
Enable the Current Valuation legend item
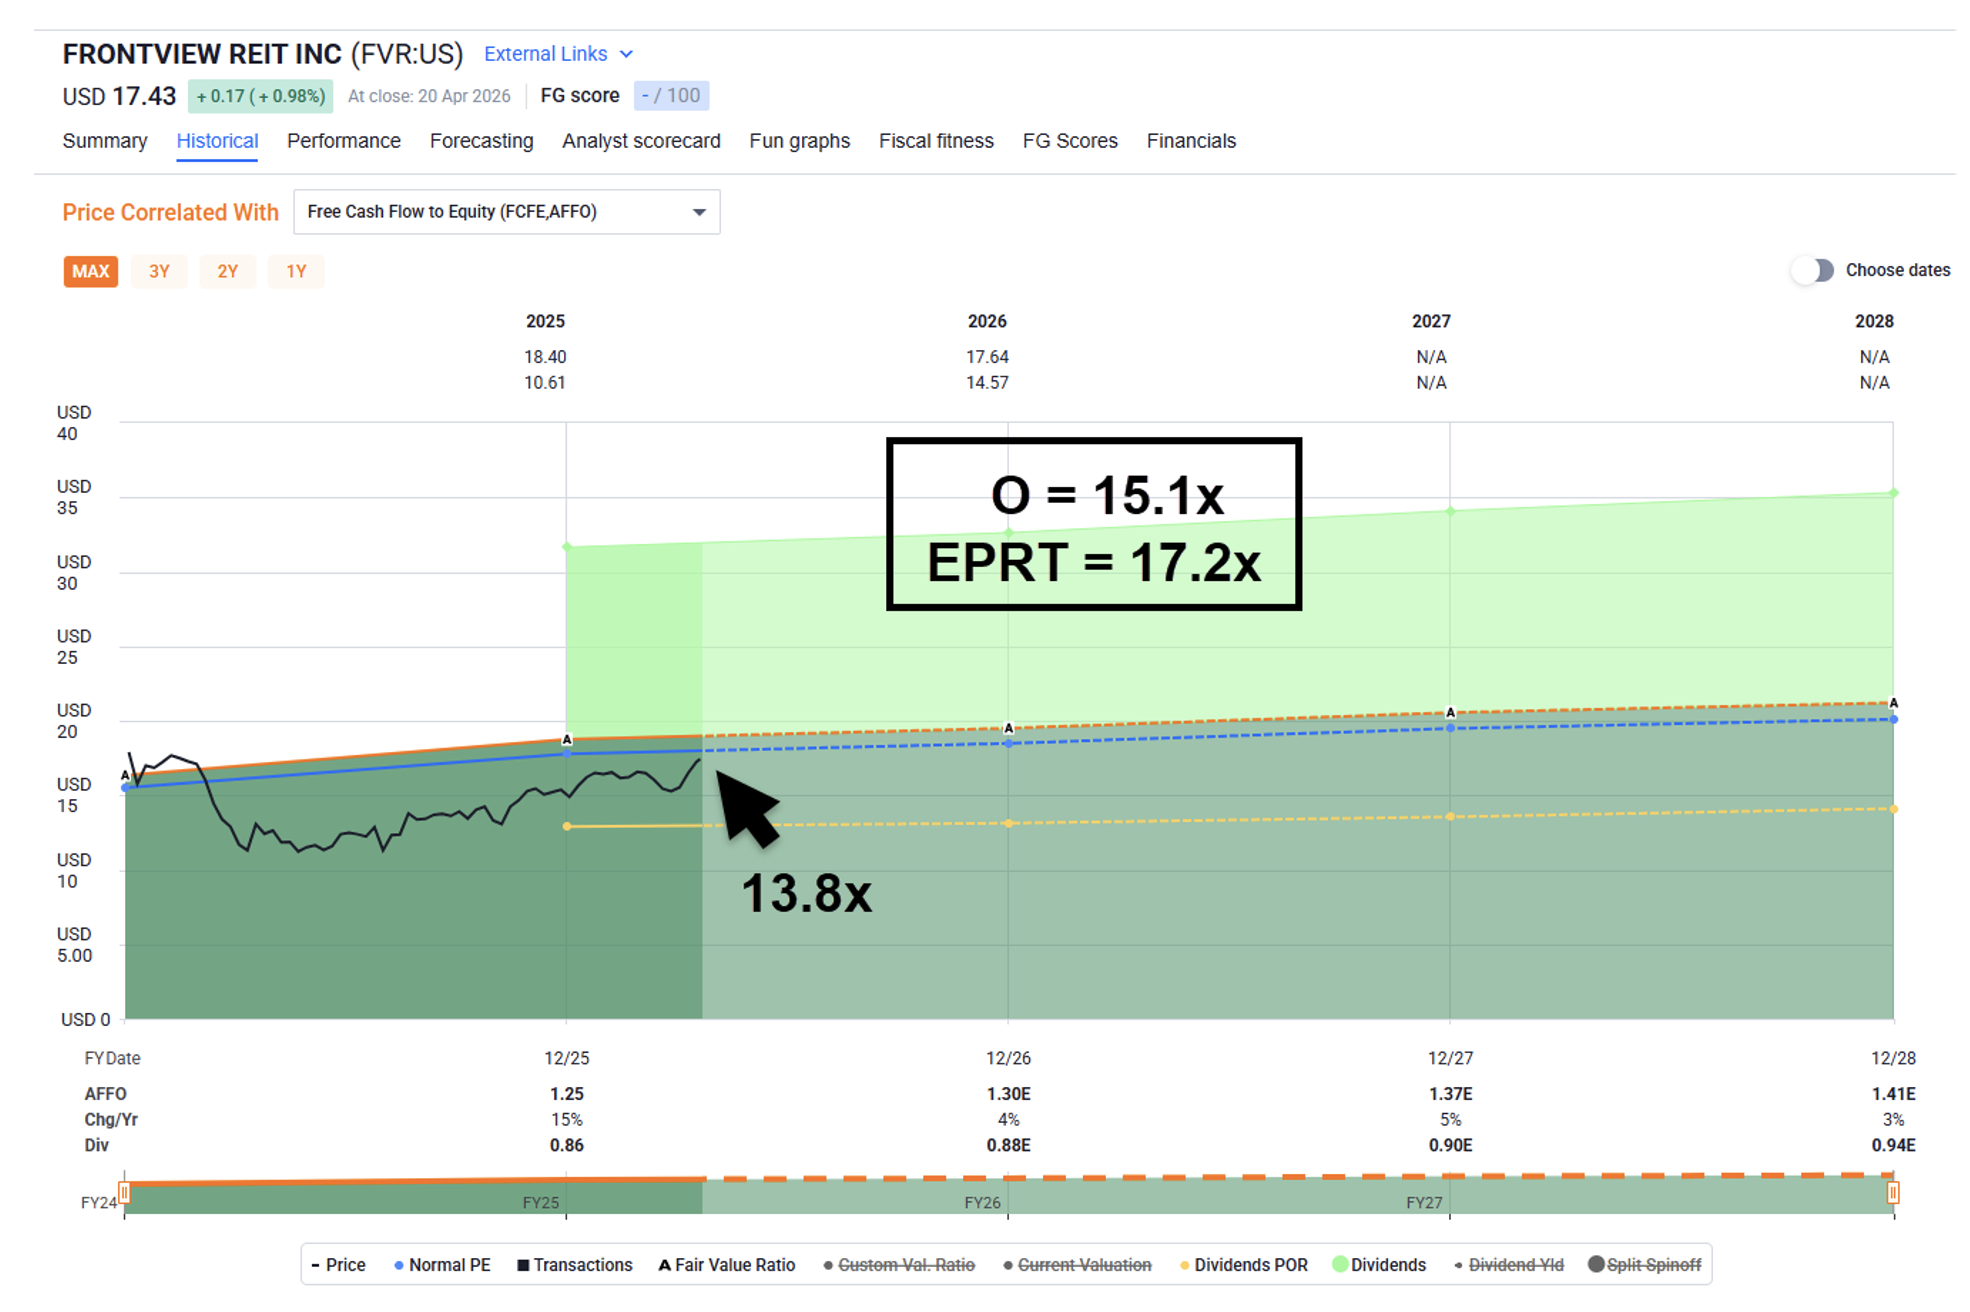[x=1083, y=1265]
